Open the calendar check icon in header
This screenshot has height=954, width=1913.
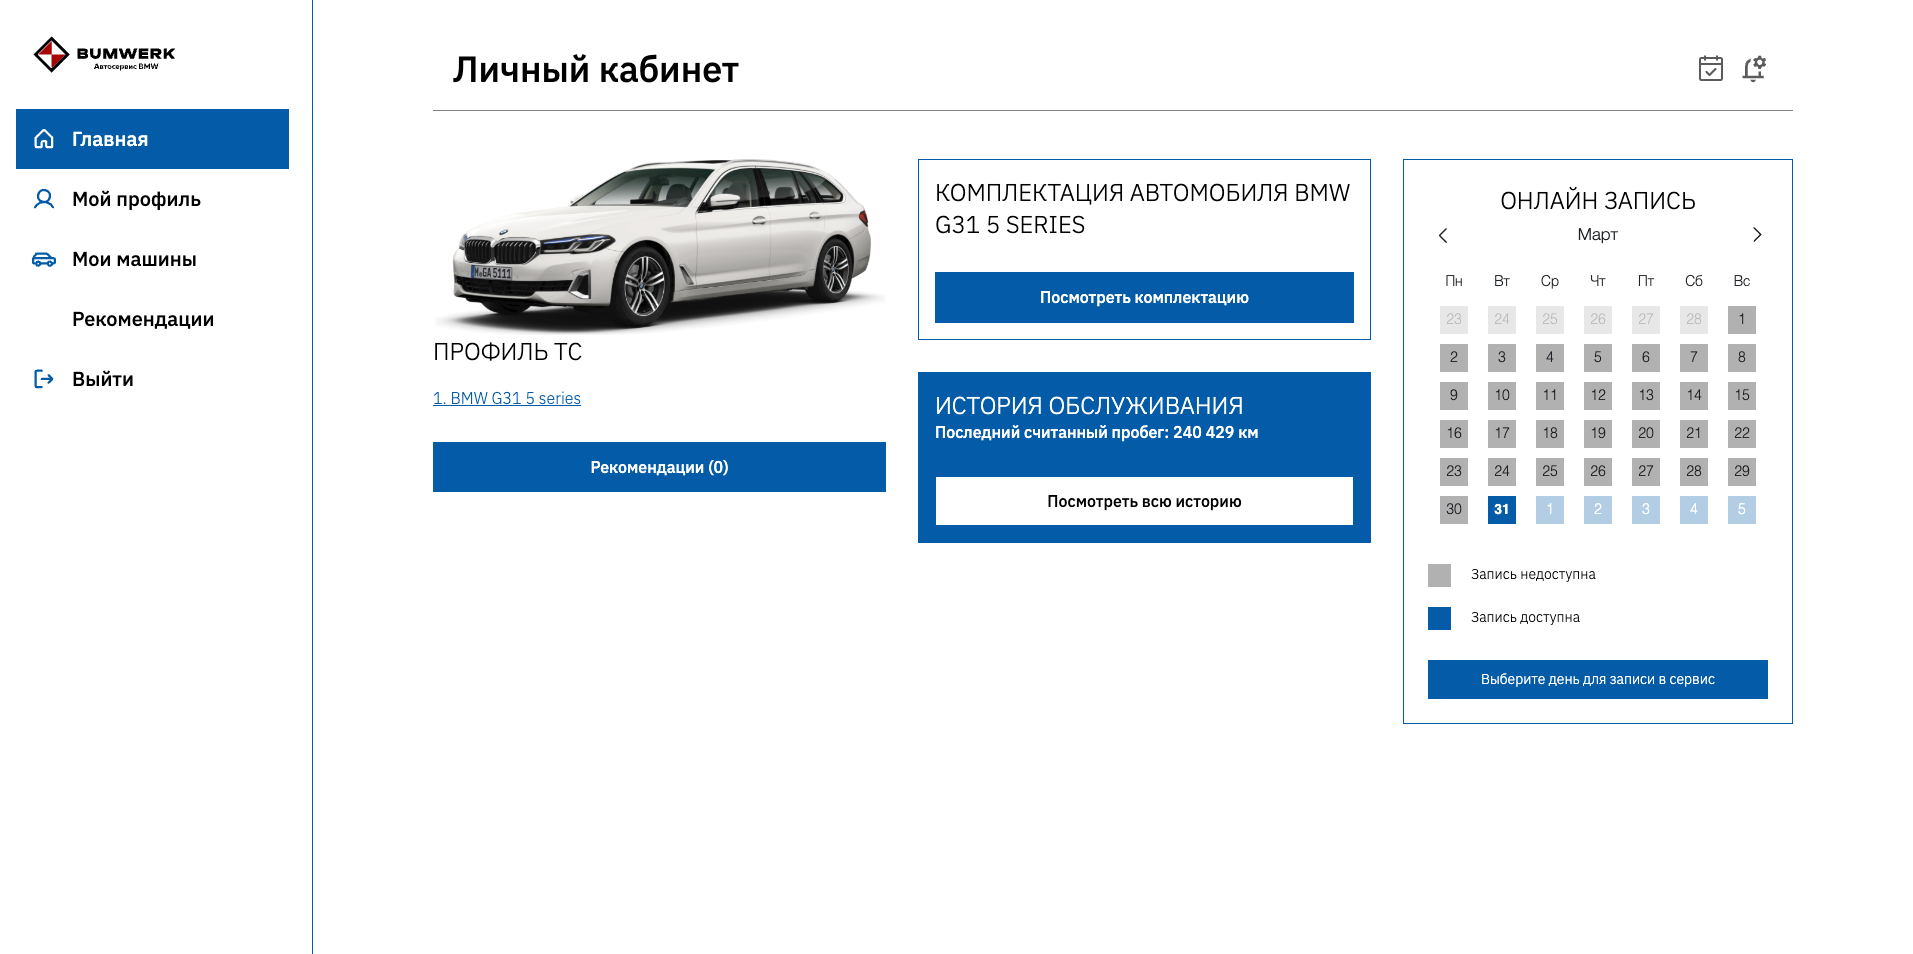(x=1710, y=68)
